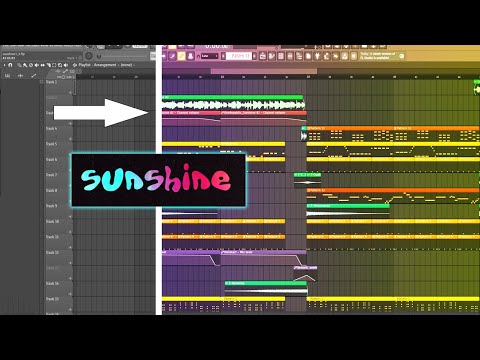Click the fifth window icon after pattern selector
This screenshot has width=480, height=360.
click(299, 56)
